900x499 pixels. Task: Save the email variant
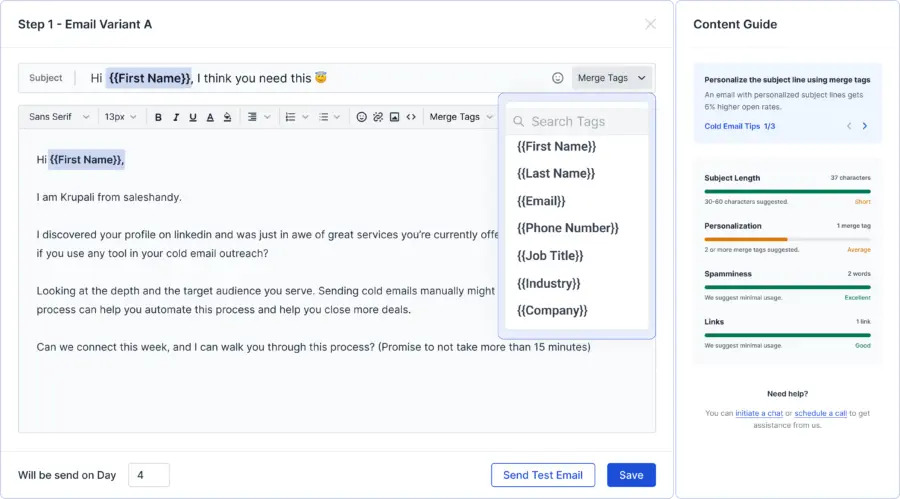tap(631, 475)
